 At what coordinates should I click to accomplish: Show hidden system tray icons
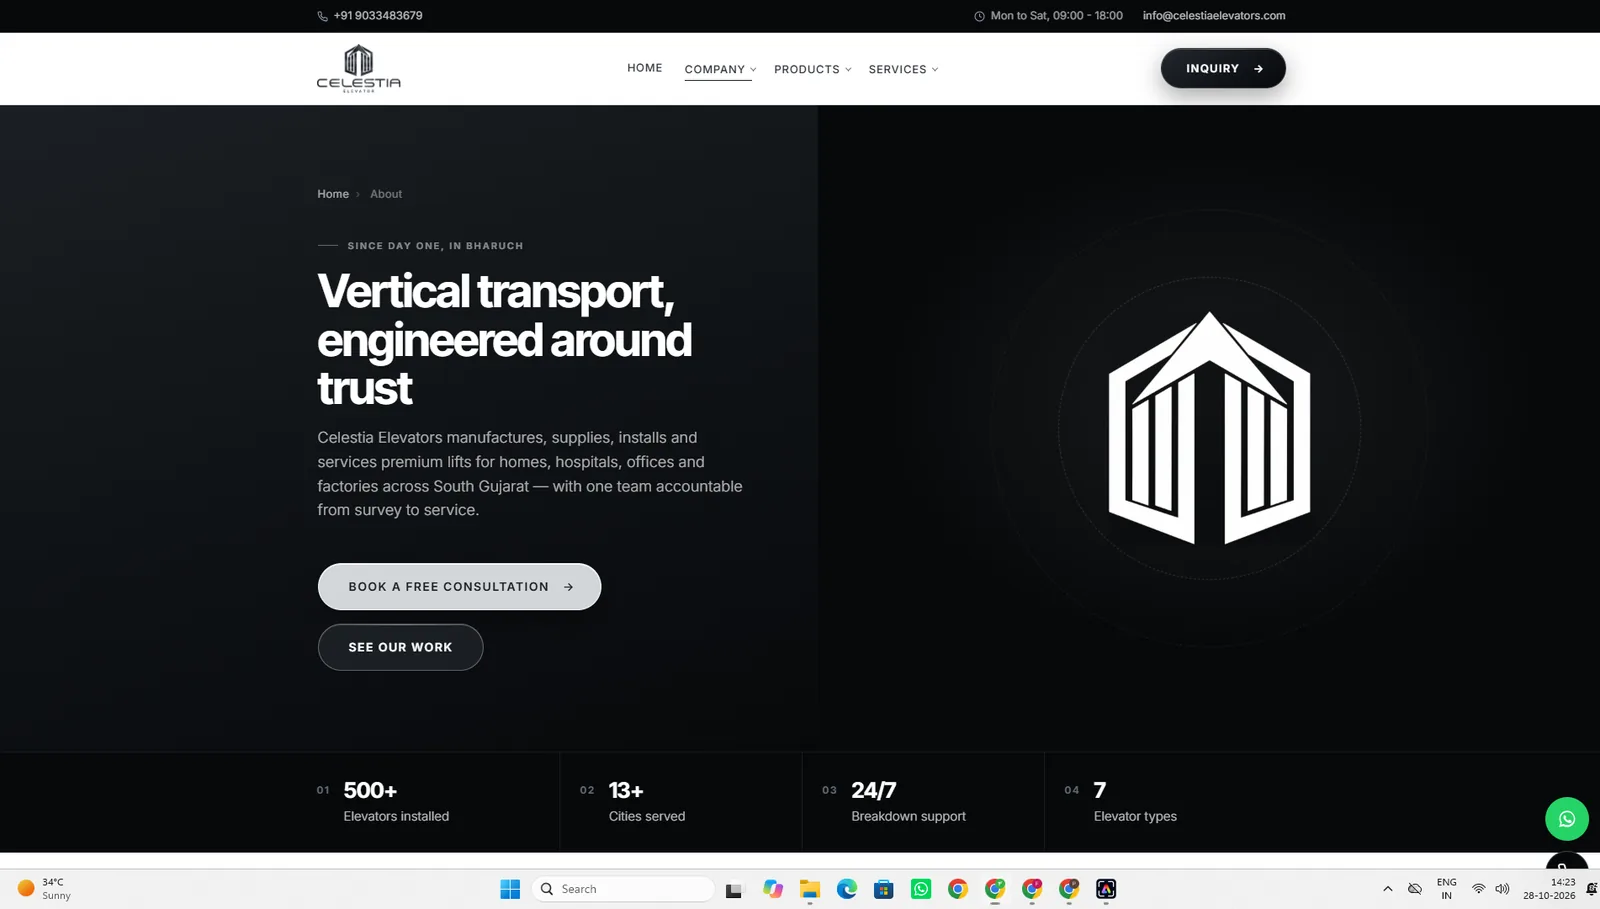pyautogui.click(x=1387, y=889)
